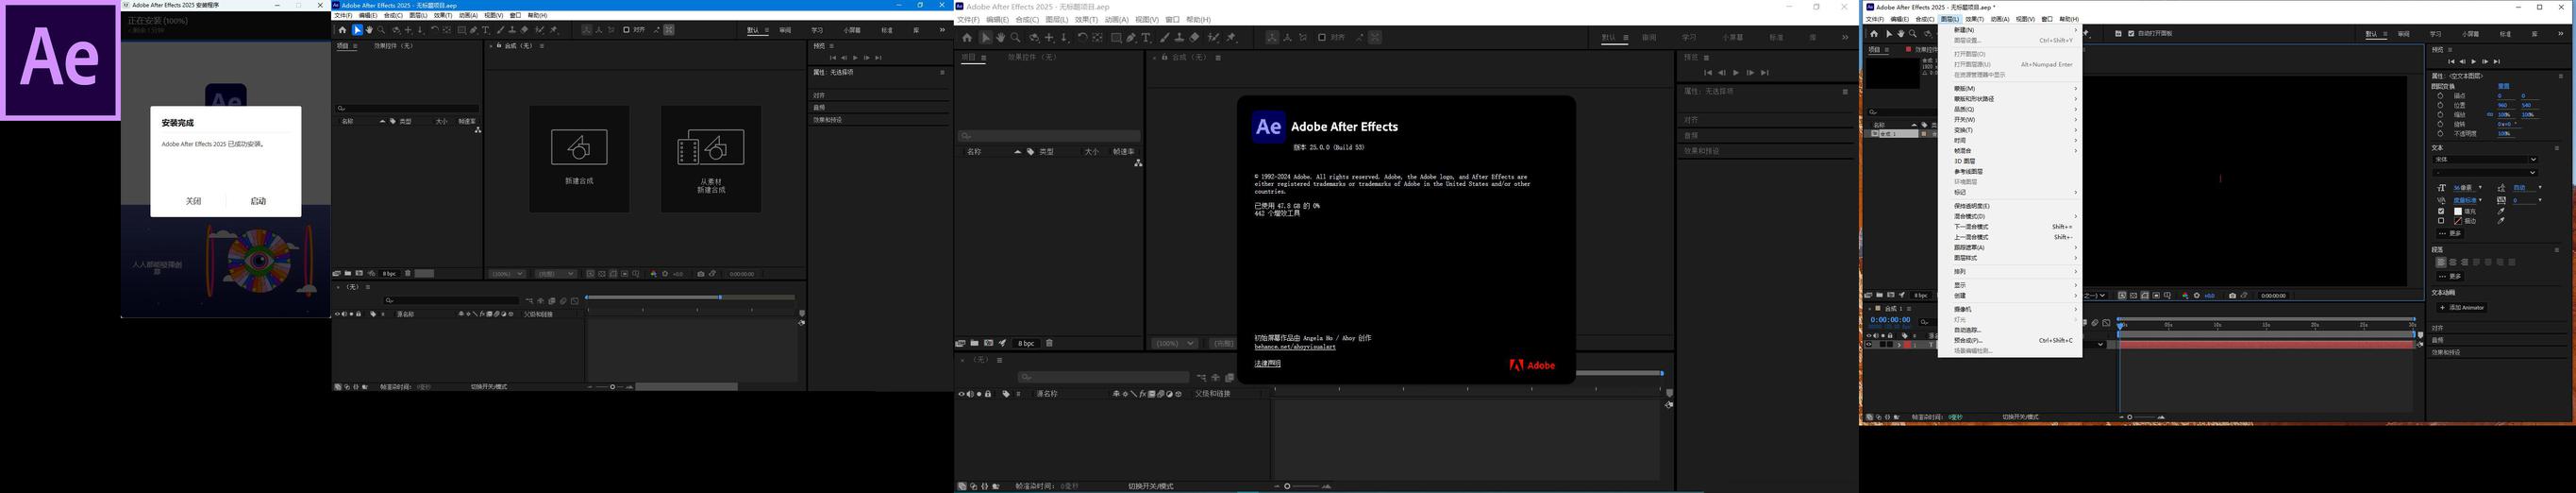Screen dimensions: 2576x493
Task: Click the Home icon in the first After Effects window
Action: click(343, 30)
